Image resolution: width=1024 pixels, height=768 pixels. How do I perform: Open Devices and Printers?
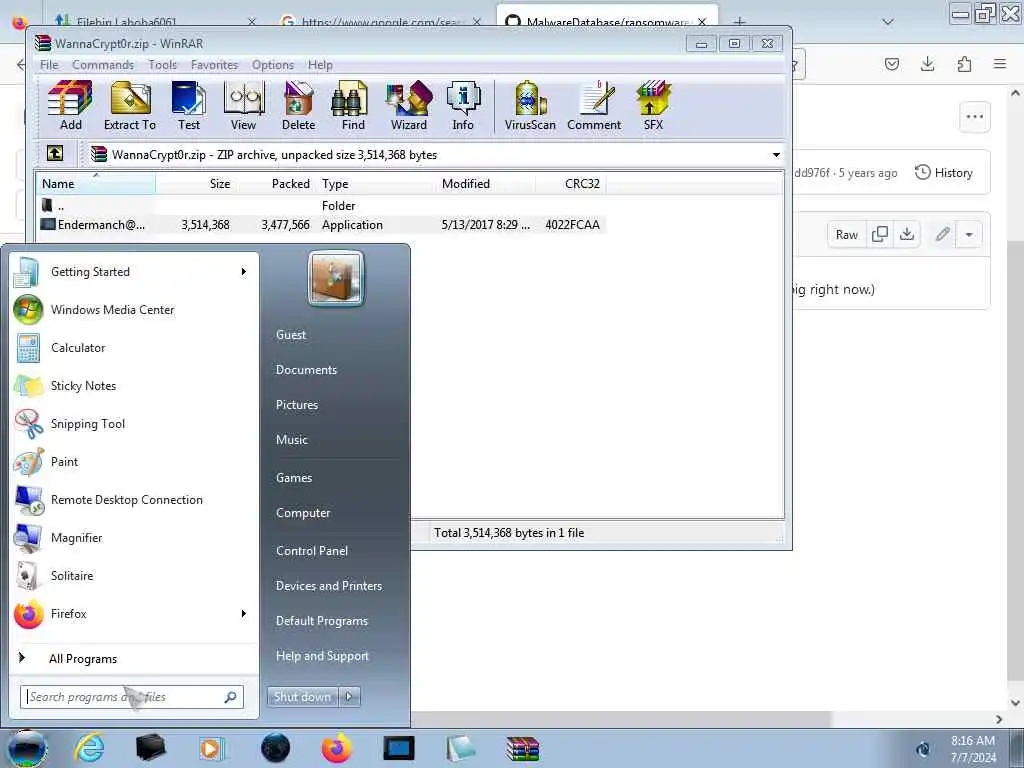pos(328,586)
